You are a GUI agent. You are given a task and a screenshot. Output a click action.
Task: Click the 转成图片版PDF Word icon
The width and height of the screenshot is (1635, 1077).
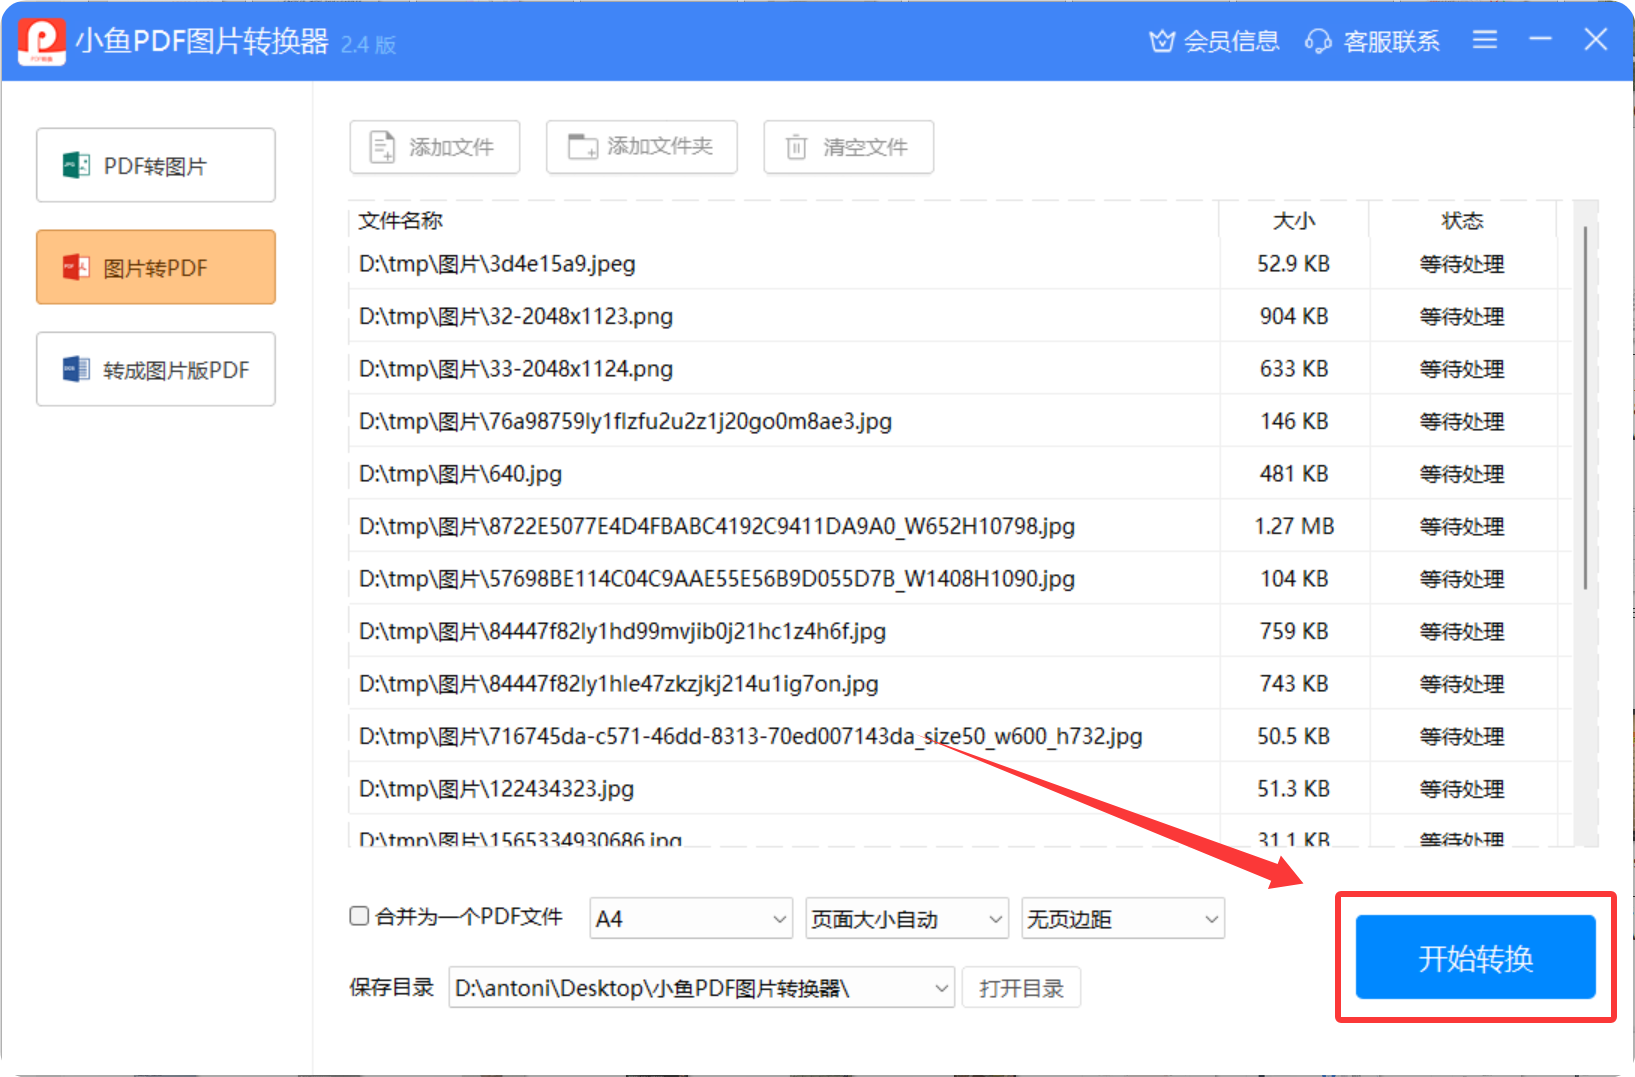pyautogui.click(x=76, y=370)
